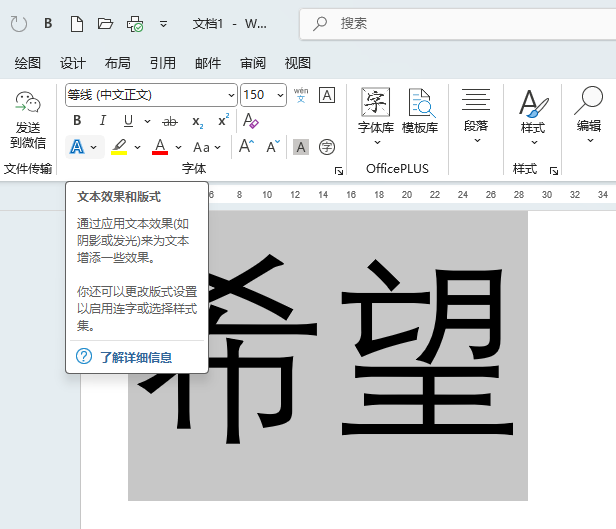Image resolution: width=616 pixels, height=529 pixels.
Task: Open the 绘图 tab
Action: pos(28,63)
